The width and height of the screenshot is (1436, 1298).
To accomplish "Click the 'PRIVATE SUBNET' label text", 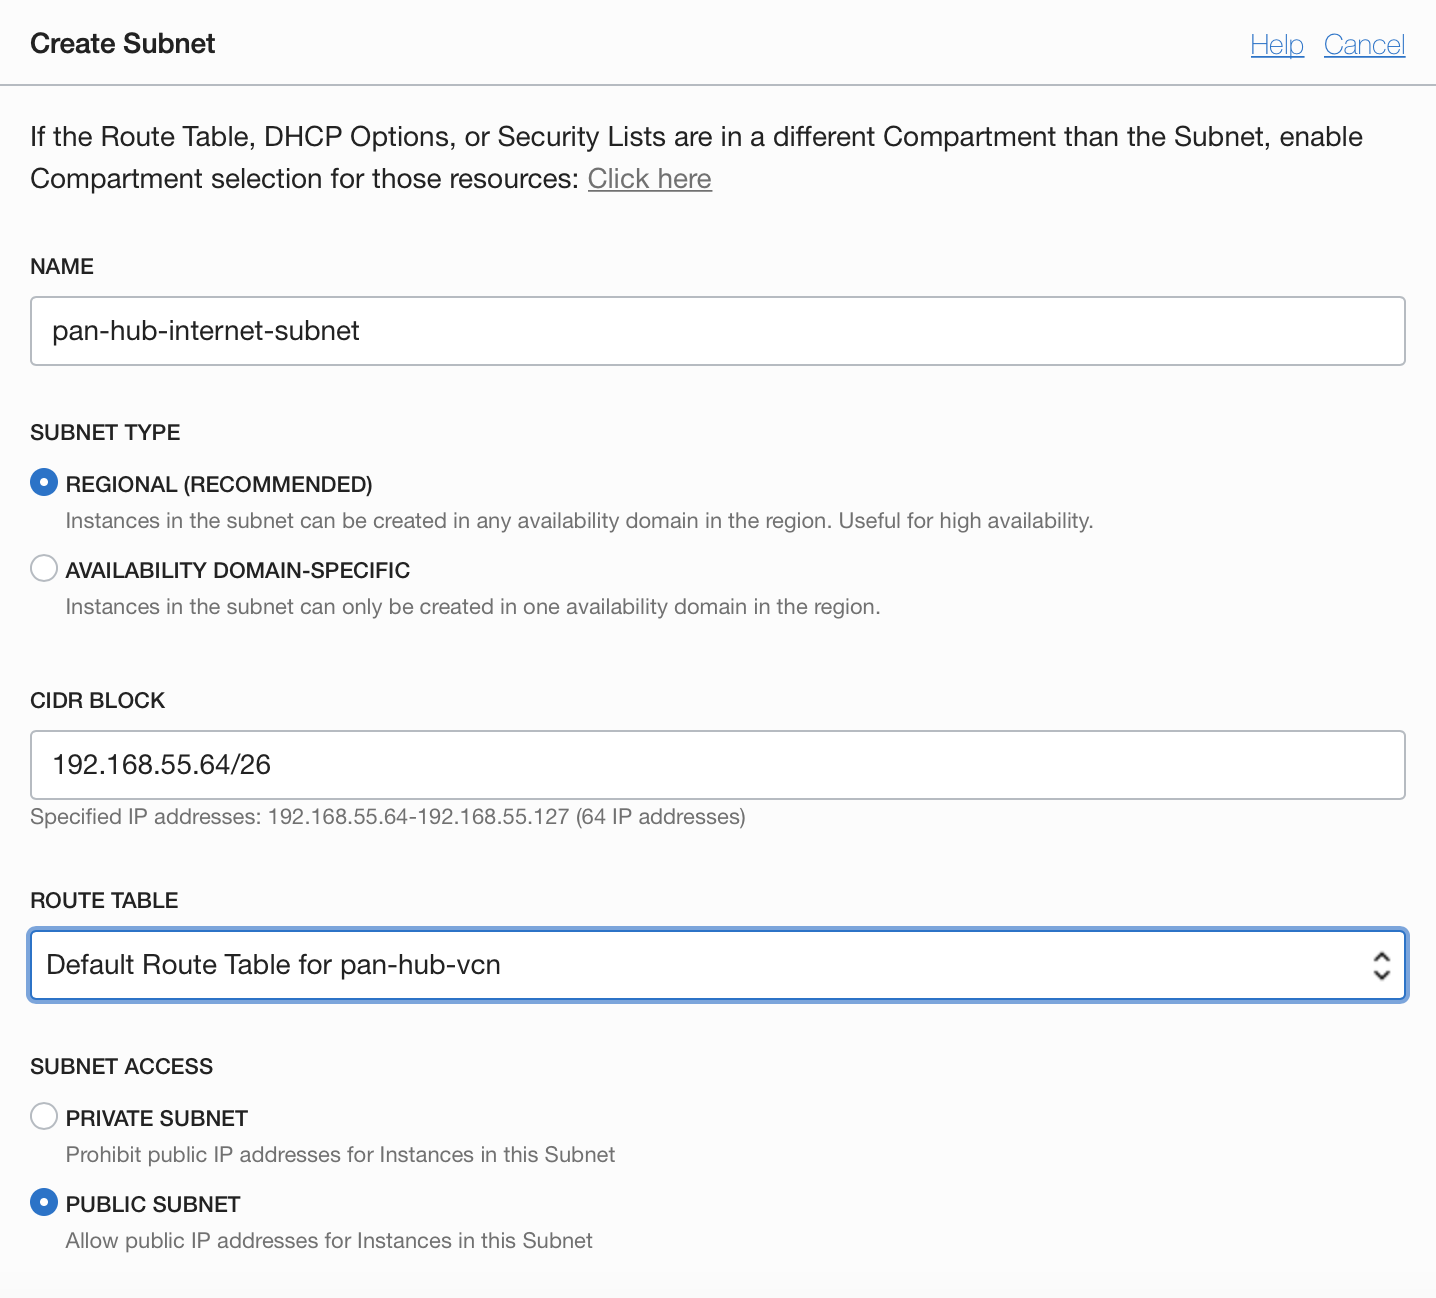I will click(x=157, y=1118).
